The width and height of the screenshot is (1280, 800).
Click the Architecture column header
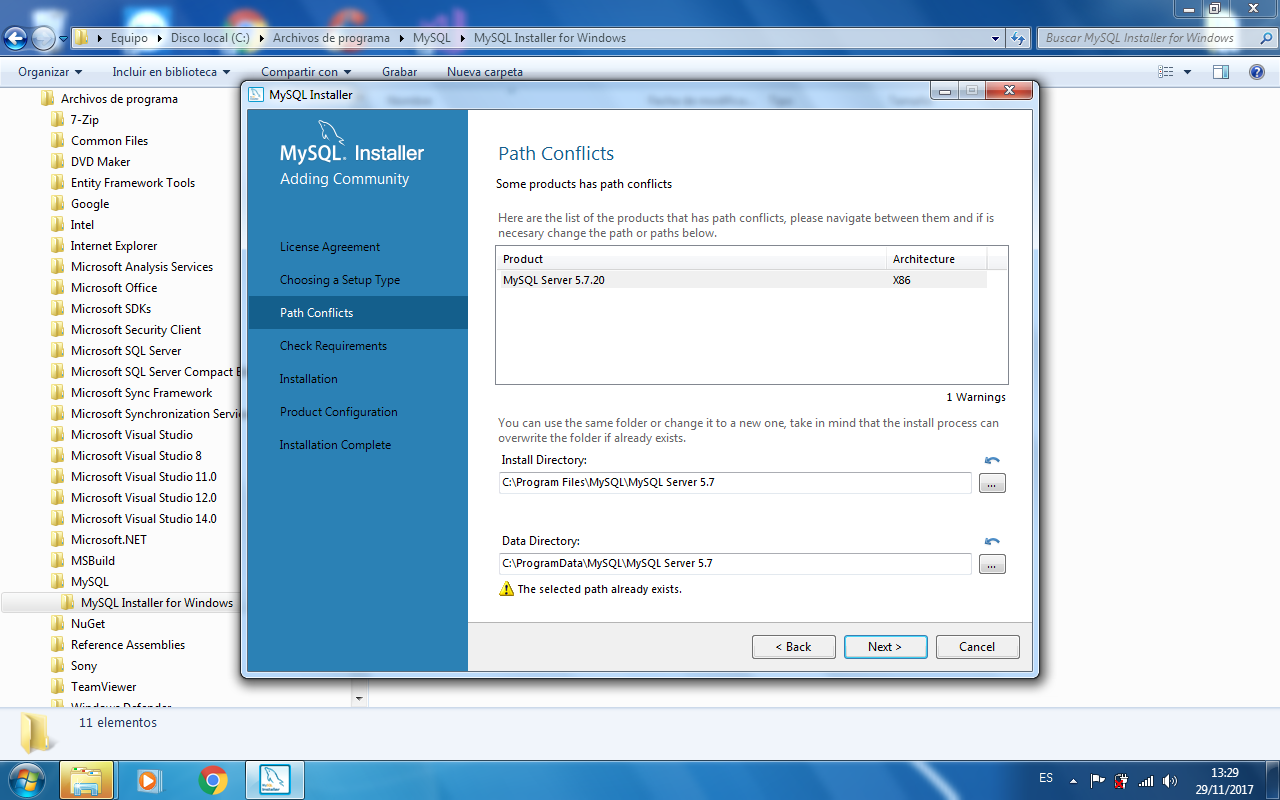pos(937,259)
